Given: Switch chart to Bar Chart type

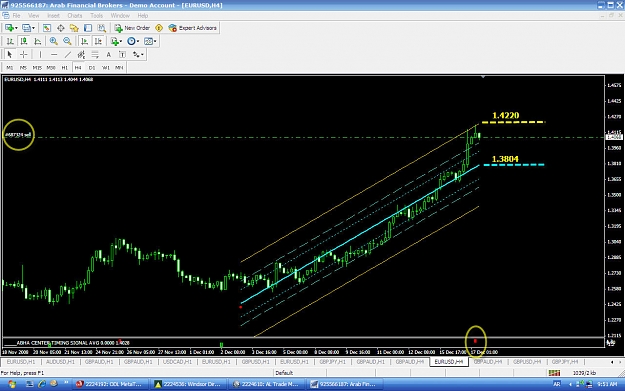Looking at the screenshot, I should tap(10, 41).
